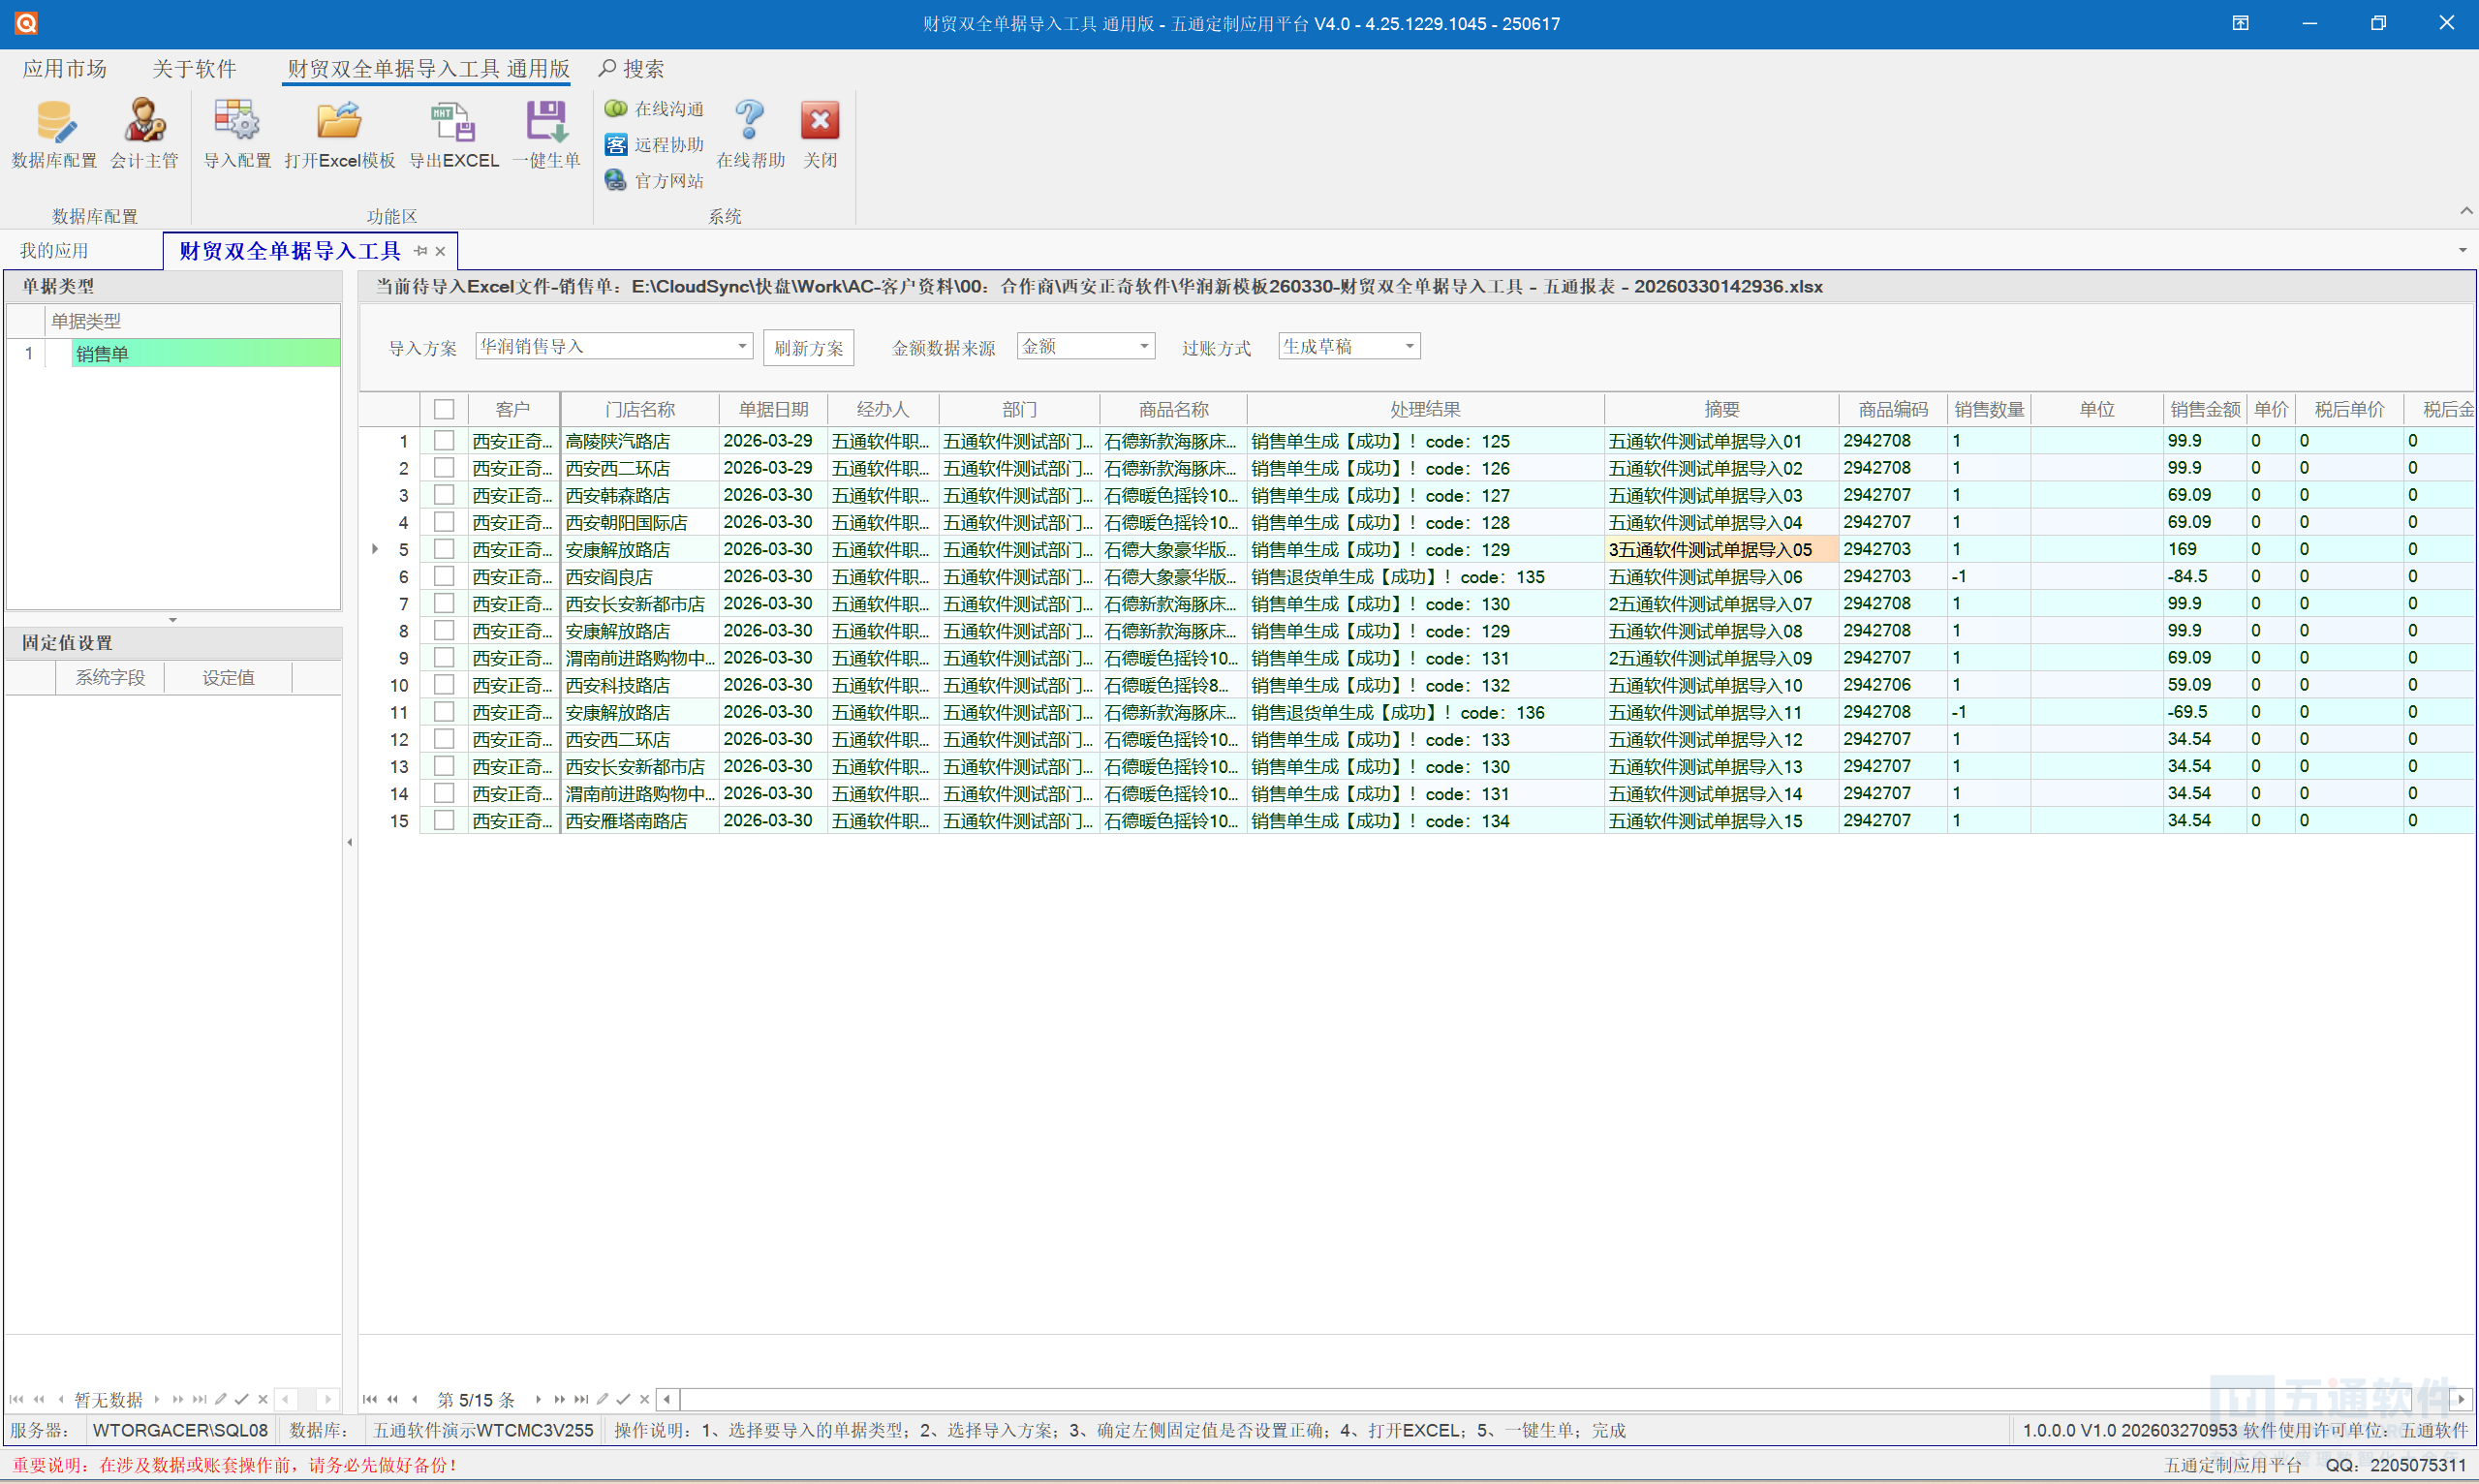
Task: Click the 刷新方案 button
Action: (x=808, y=348)
